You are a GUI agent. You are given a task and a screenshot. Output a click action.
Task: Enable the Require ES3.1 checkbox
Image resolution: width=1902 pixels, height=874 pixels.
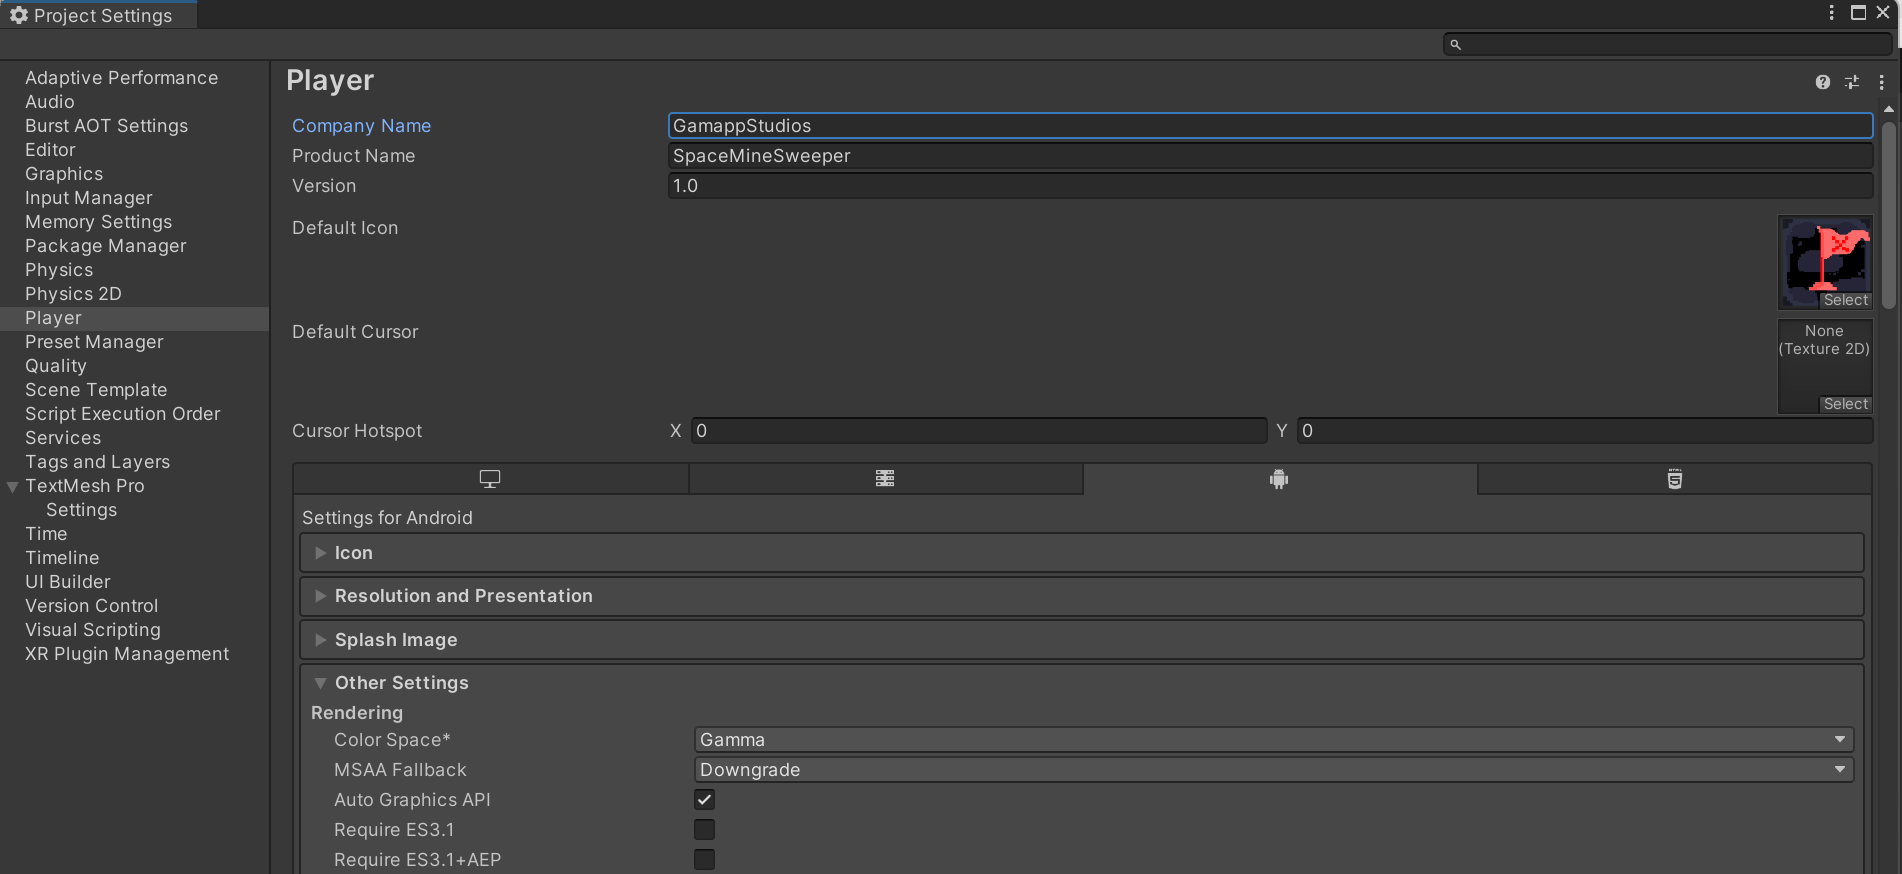(x=705, y=829)
